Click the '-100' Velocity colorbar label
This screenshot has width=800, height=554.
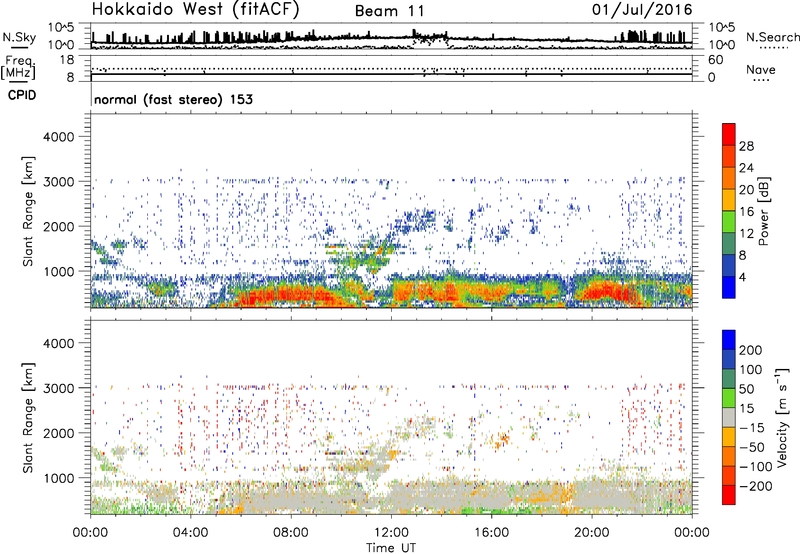756,466
